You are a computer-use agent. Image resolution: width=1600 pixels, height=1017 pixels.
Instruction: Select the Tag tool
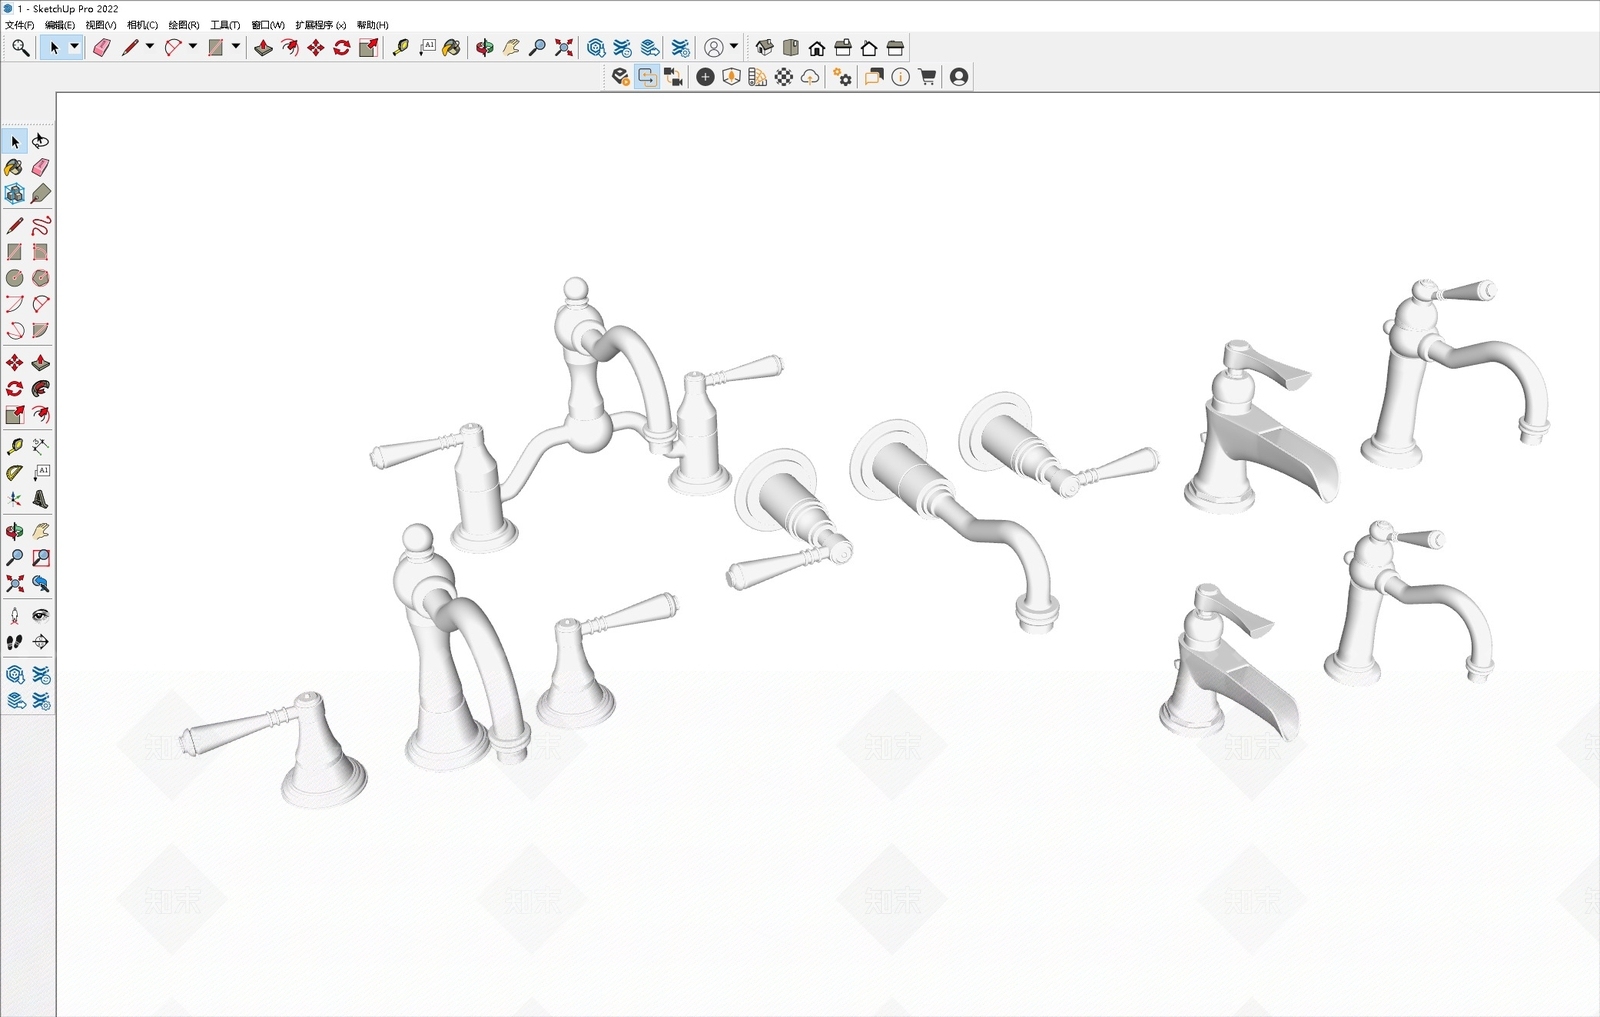(41, 193)
